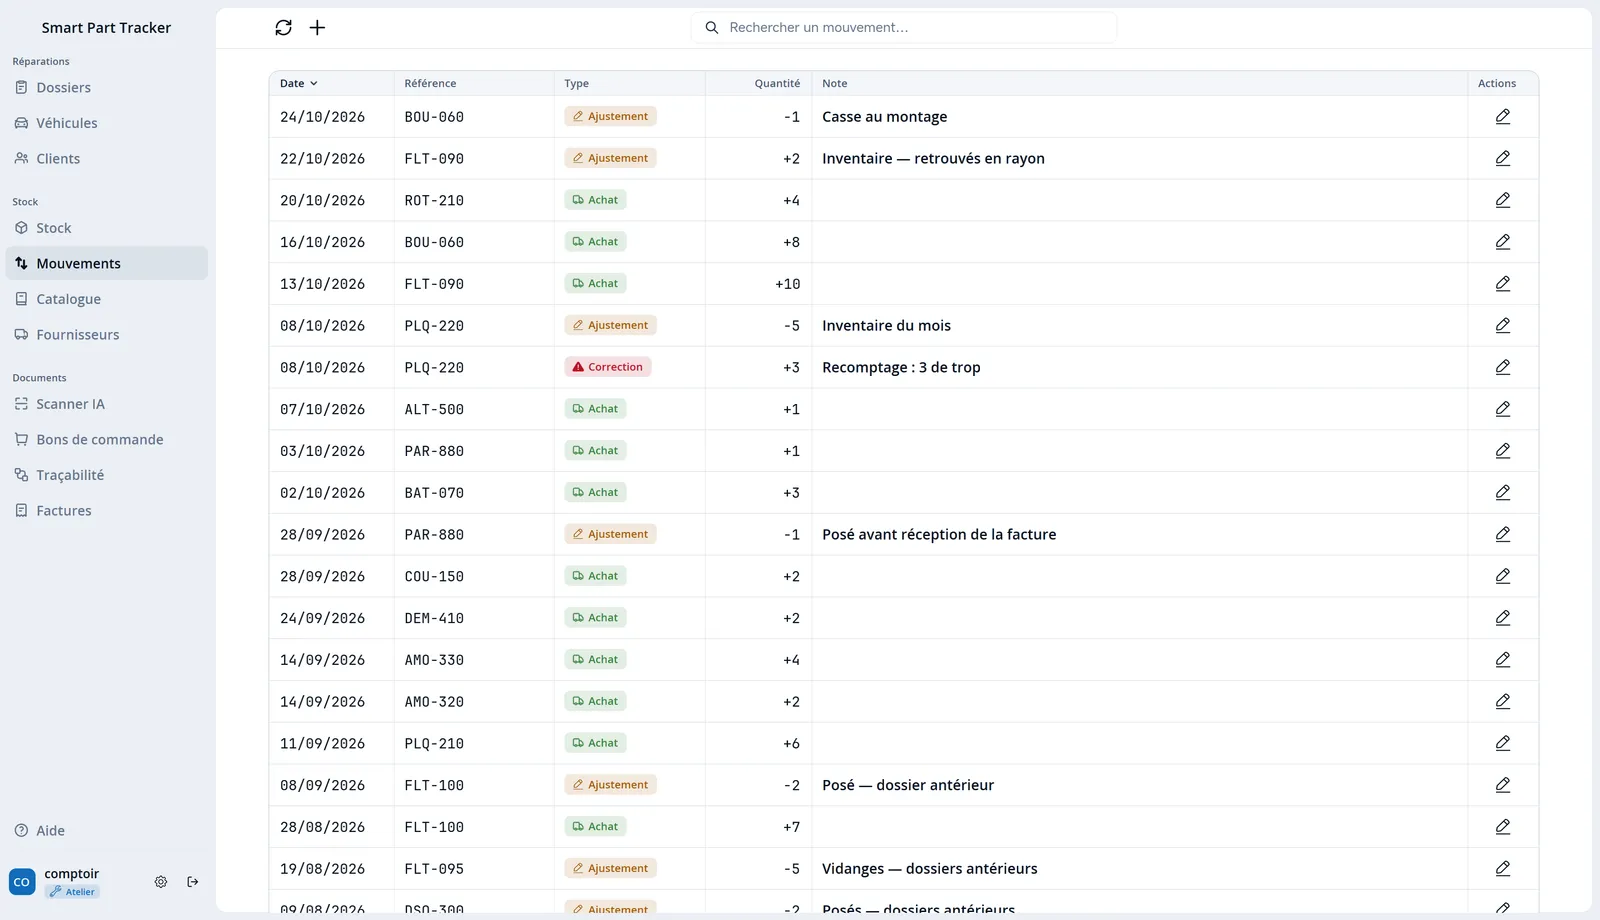
Task: Open Dossiers in the sidebar
Action: click(x=107, y=88)
